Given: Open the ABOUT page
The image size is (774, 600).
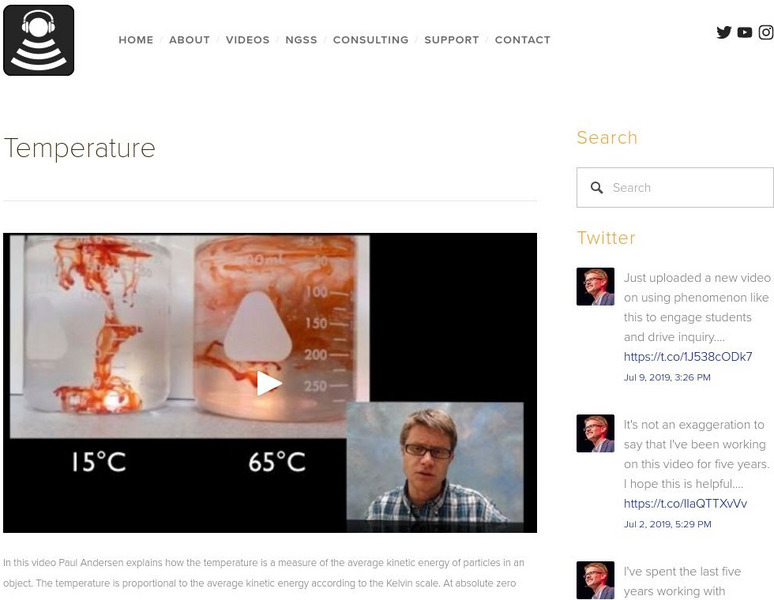Looking at the screenshot, I should click(190, 40).
